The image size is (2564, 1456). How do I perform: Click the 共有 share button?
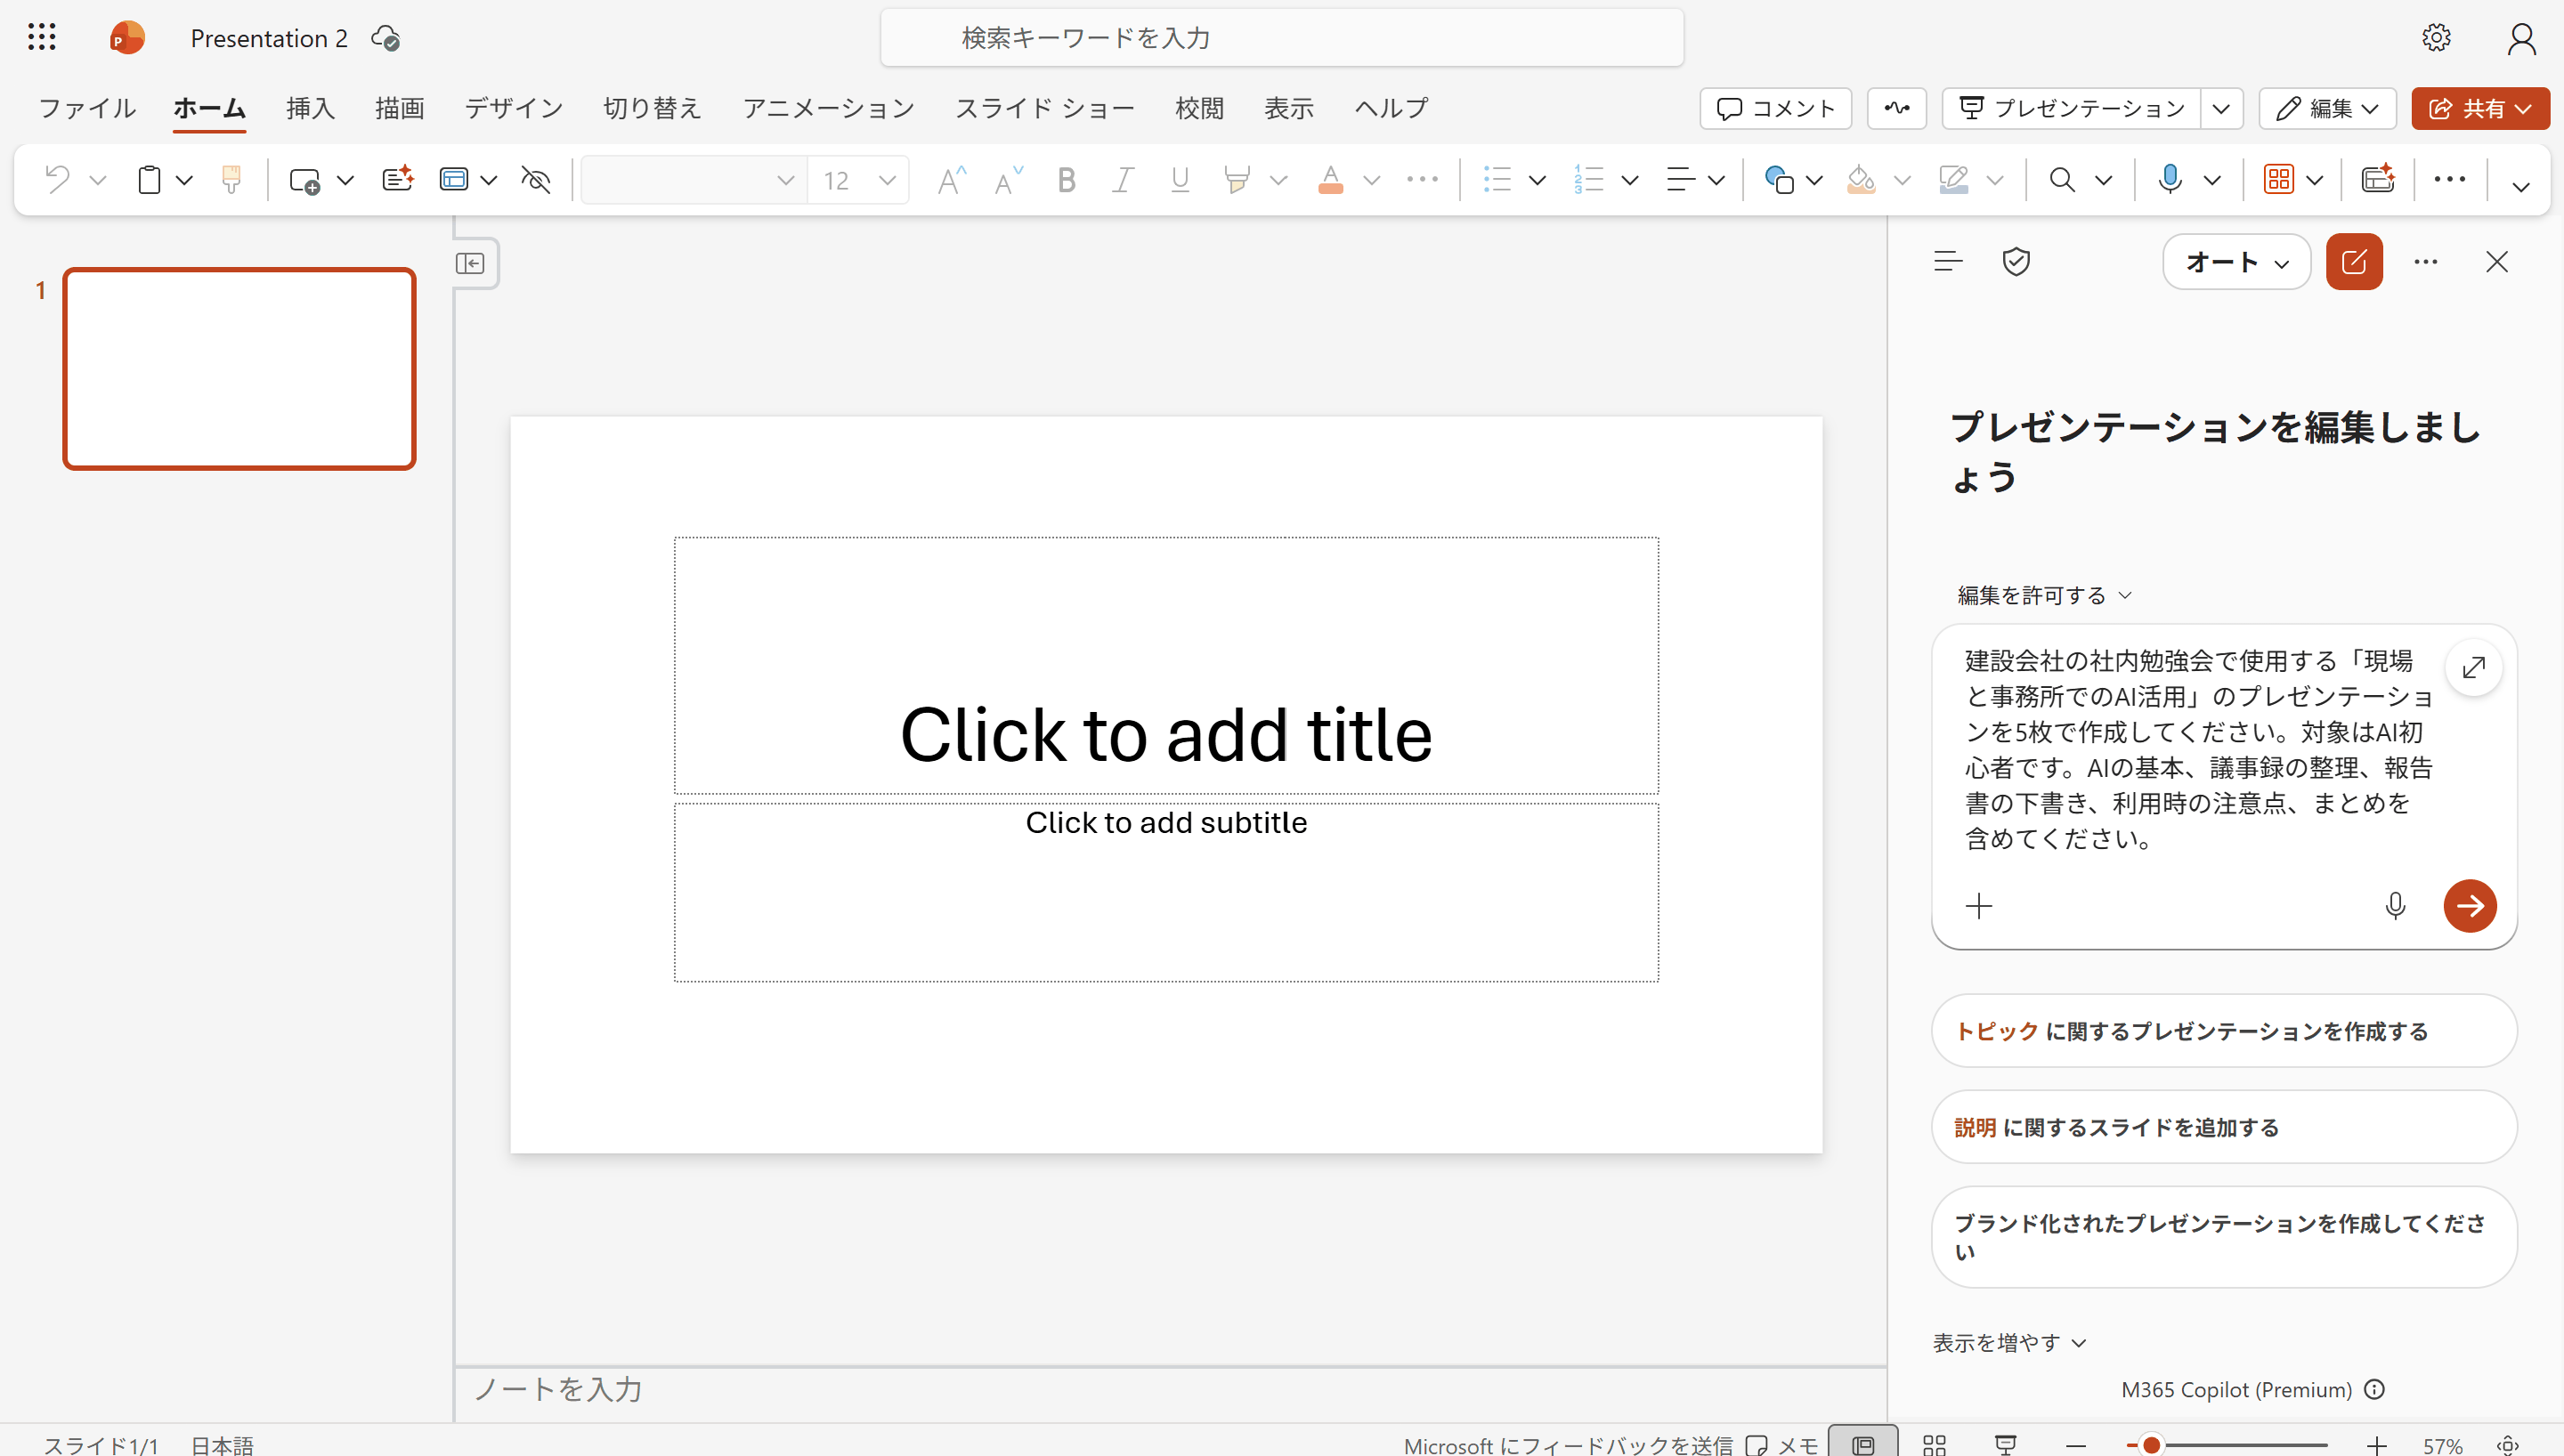2479,108
